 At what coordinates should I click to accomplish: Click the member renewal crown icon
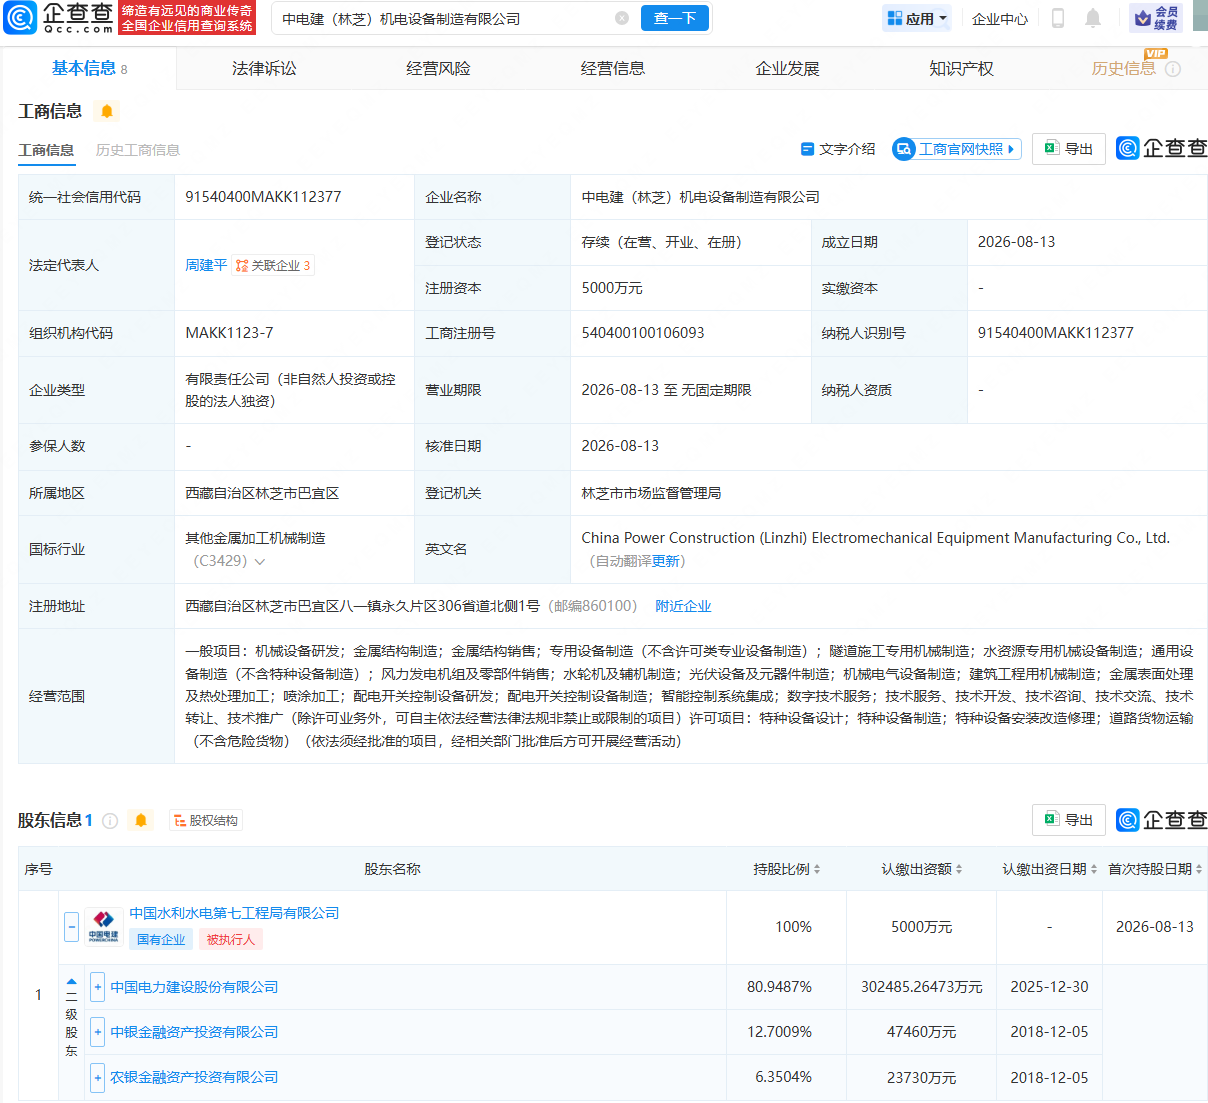coord(1142,18)
